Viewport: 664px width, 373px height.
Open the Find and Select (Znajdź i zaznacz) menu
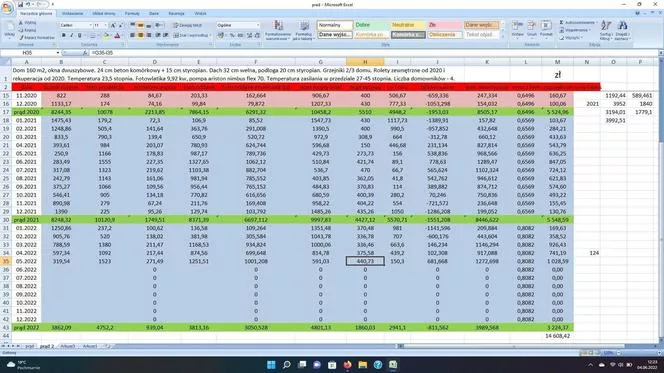click(x=622, y=30)
